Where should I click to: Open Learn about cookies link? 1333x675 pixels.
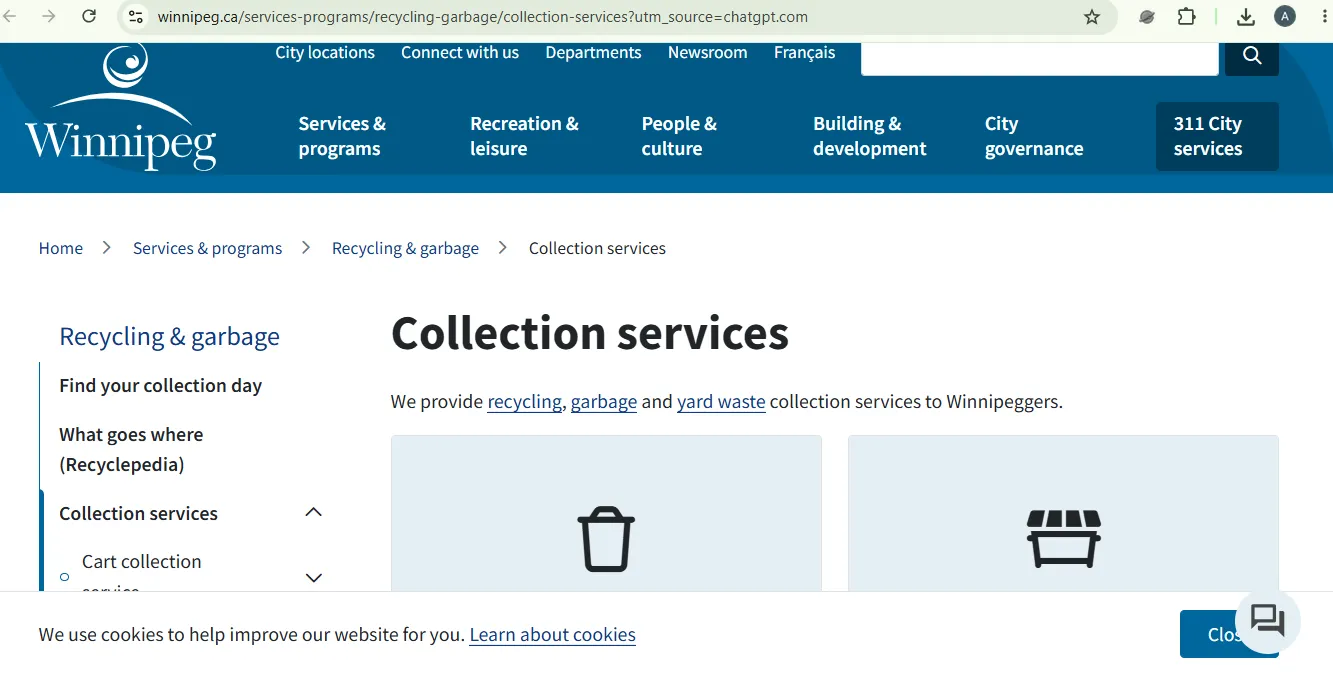552,635
